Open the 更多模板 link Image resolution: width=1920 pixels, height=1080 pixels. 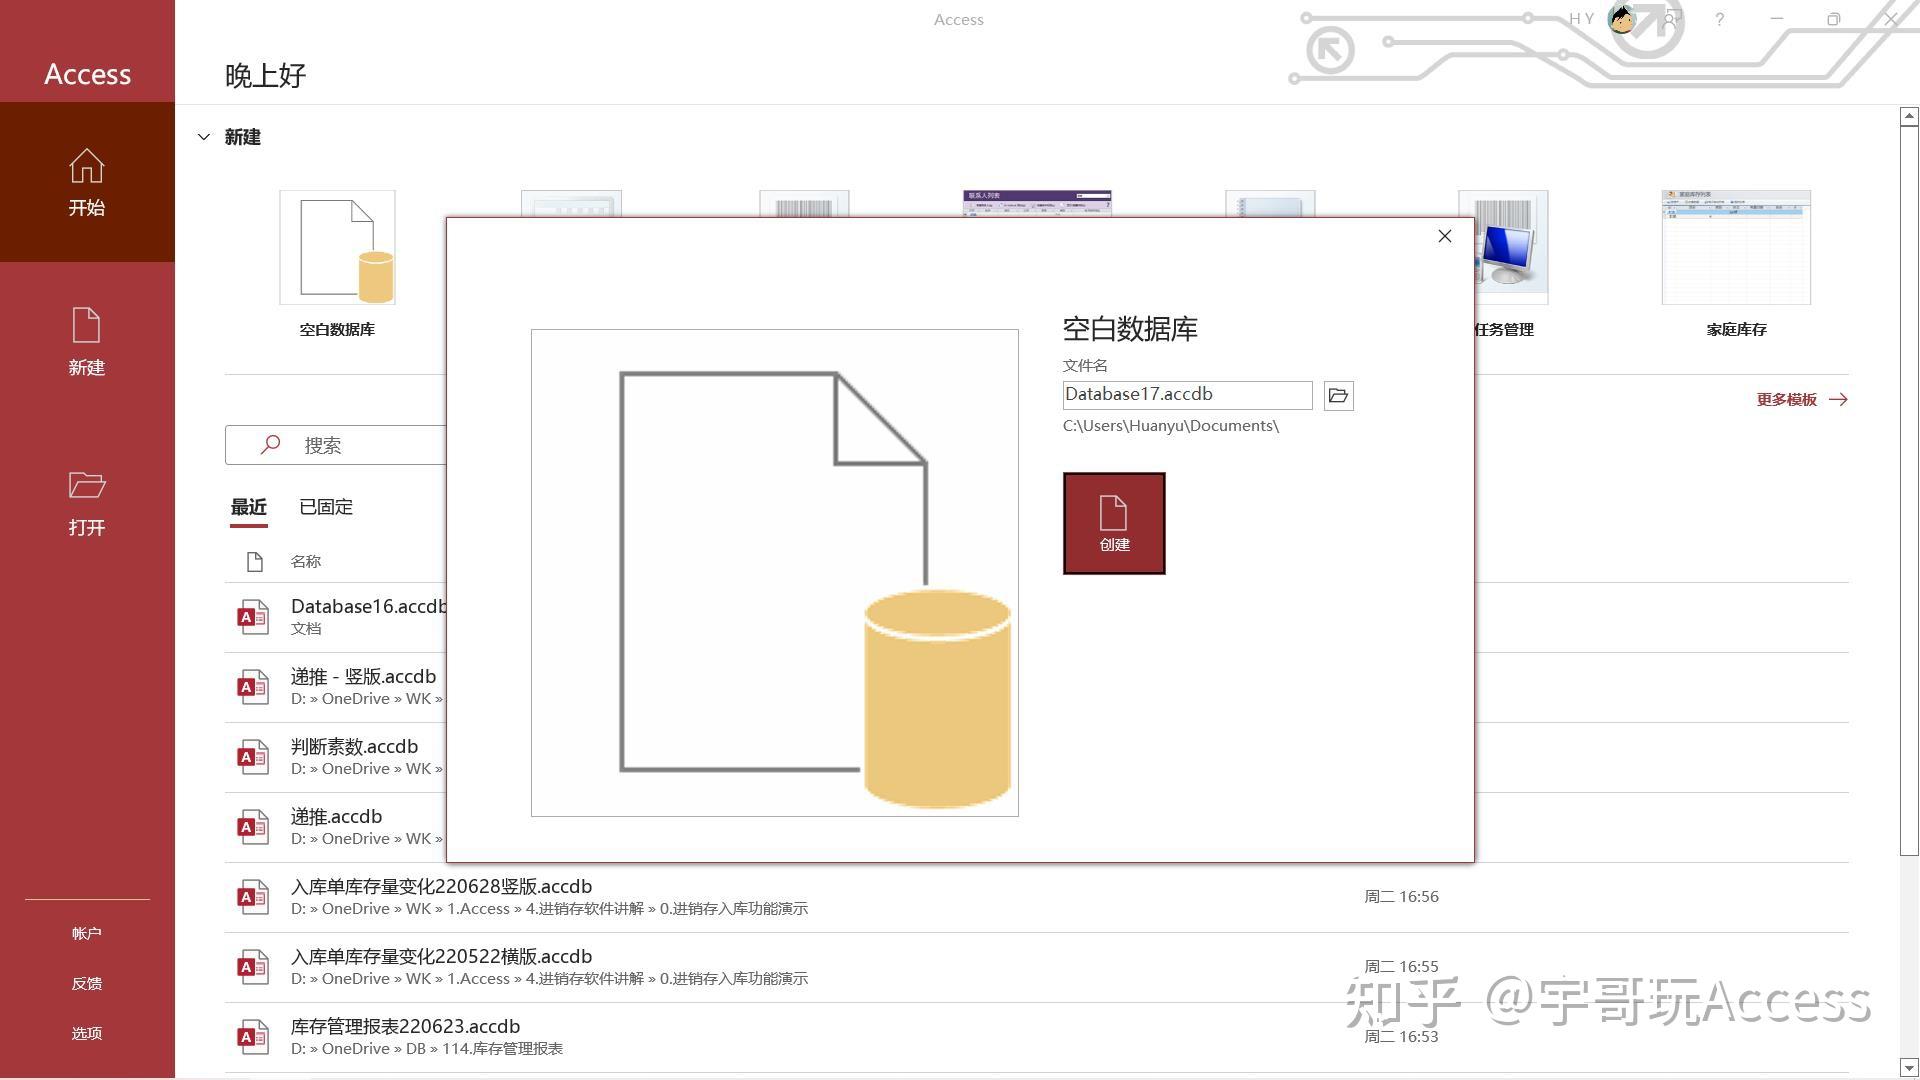click(x=1802, y=400)
